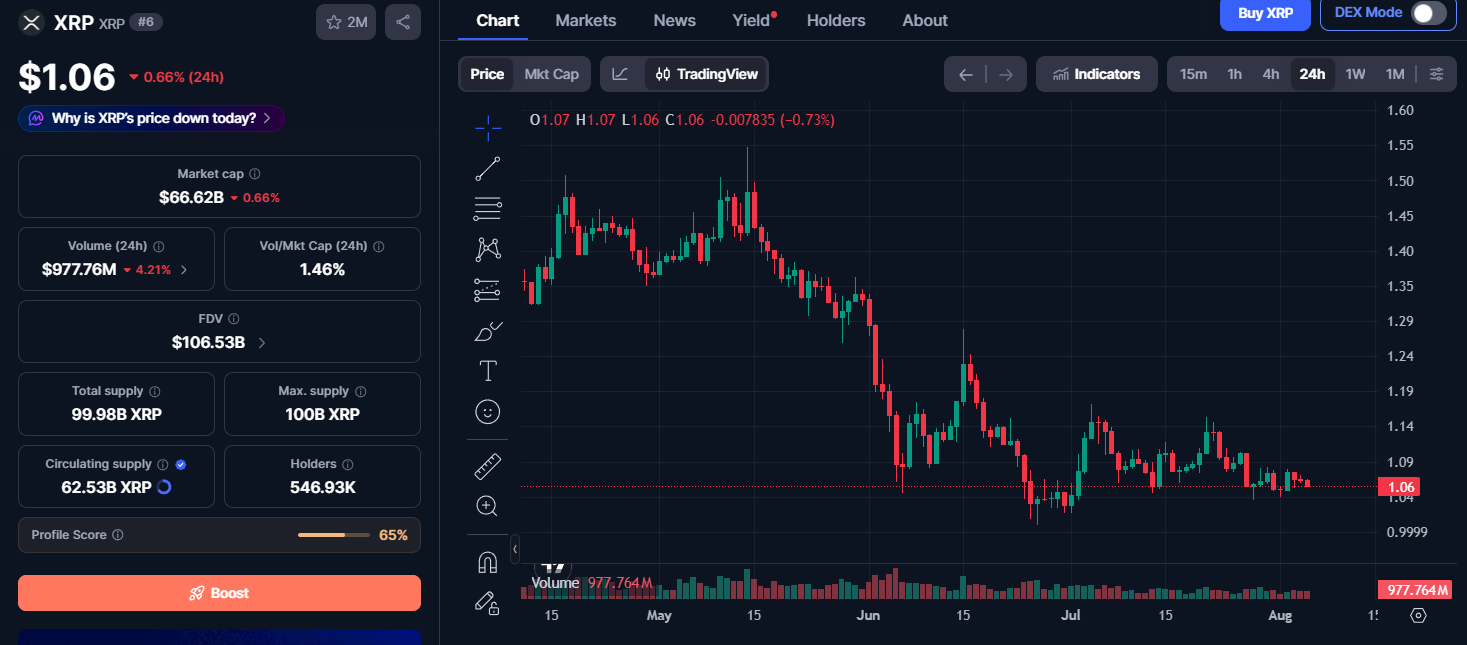This screenshot has height=645, width=1467.
Task: Click the 1.06 current price label on axis
Action: 1398,487
